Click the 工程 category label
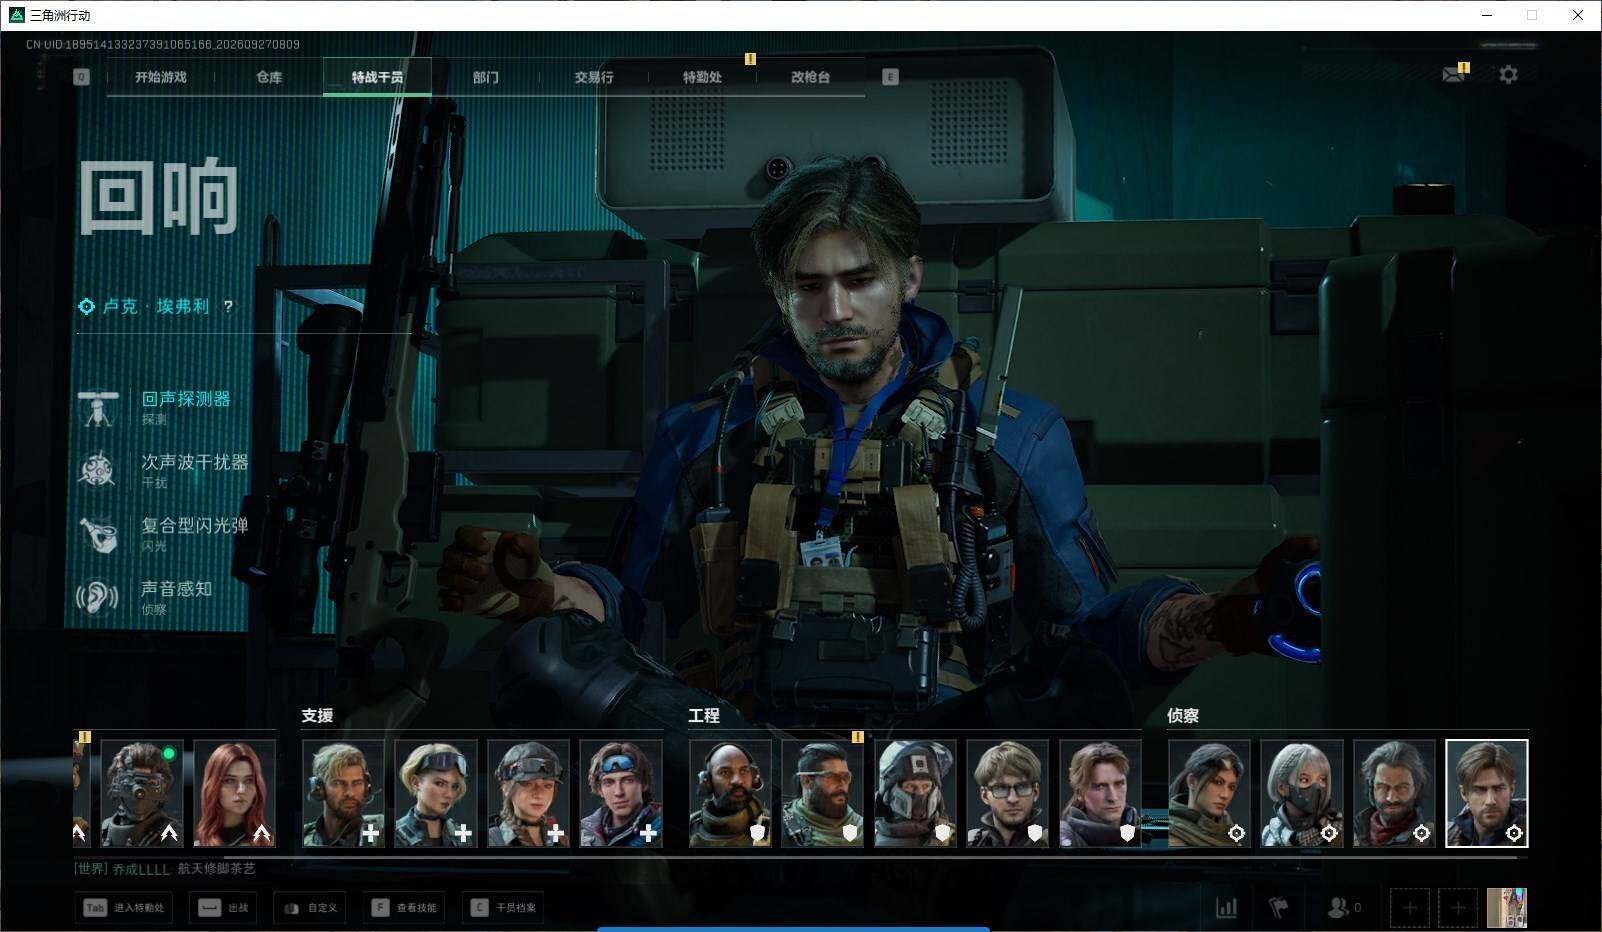 pyautogui.click(x=704, y=716)
